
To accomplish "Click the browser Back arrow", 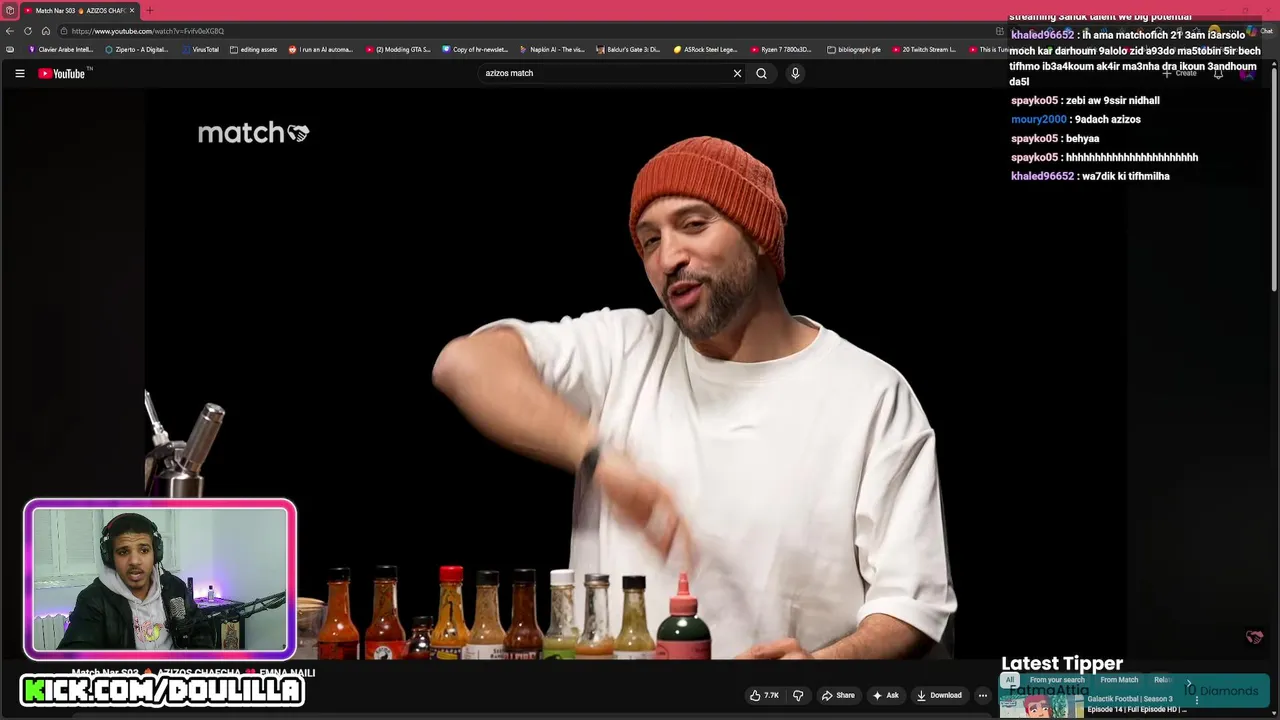I will coord(10,31).
